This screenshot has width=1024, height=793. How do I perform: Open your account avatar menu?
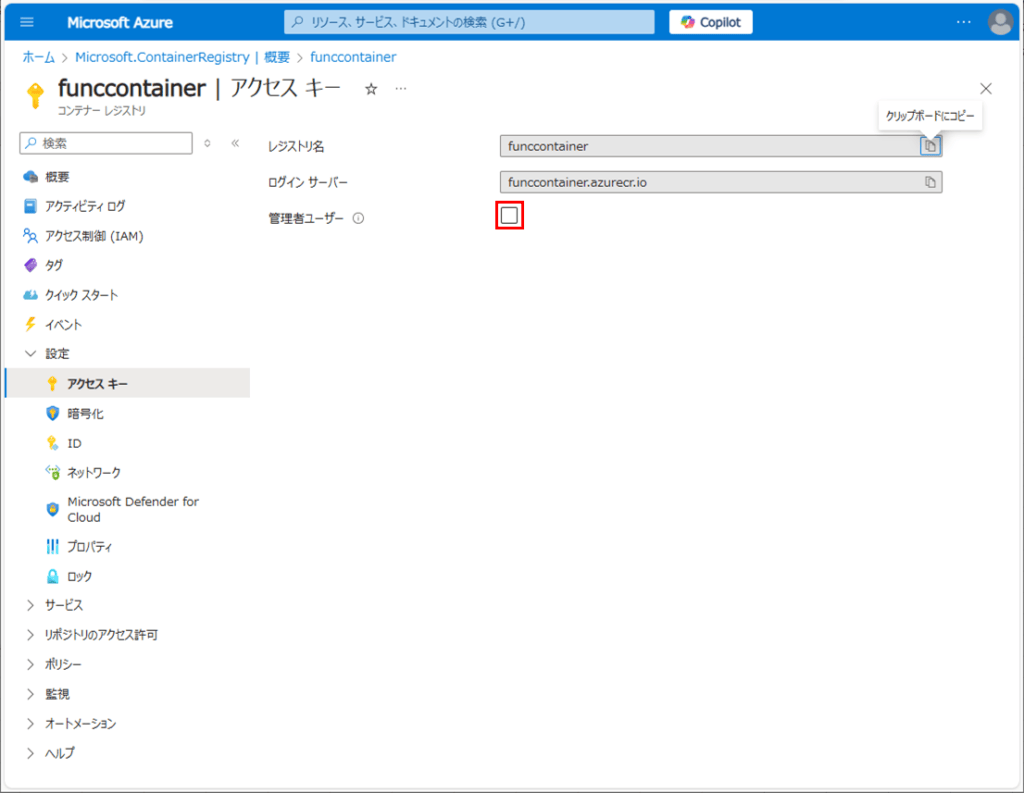1000,21
